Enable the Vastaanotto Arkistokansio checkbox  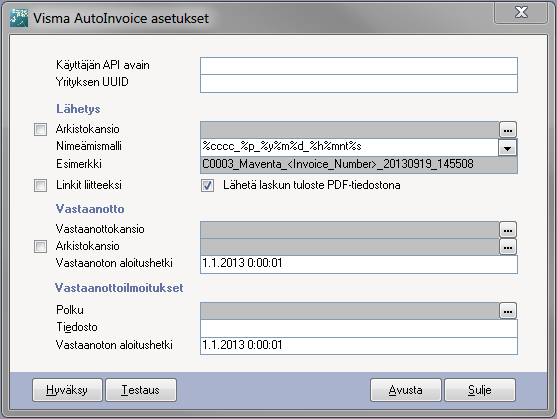point(40,246)
